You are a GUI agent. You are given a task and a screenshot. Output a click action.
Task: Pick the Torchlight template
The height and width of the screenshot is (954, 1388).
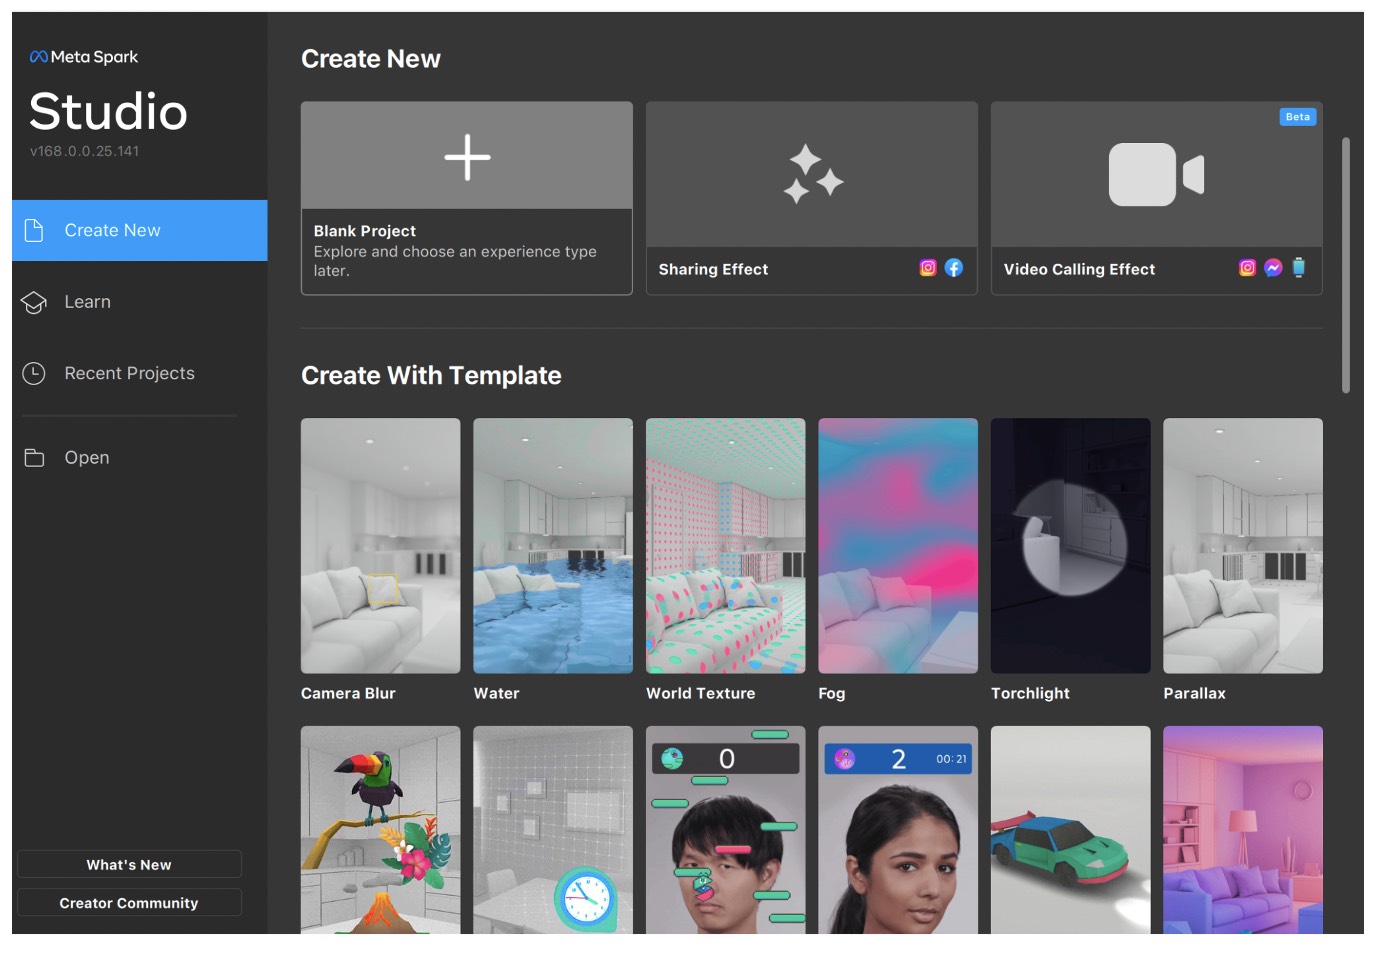[x=1071, y=546]
